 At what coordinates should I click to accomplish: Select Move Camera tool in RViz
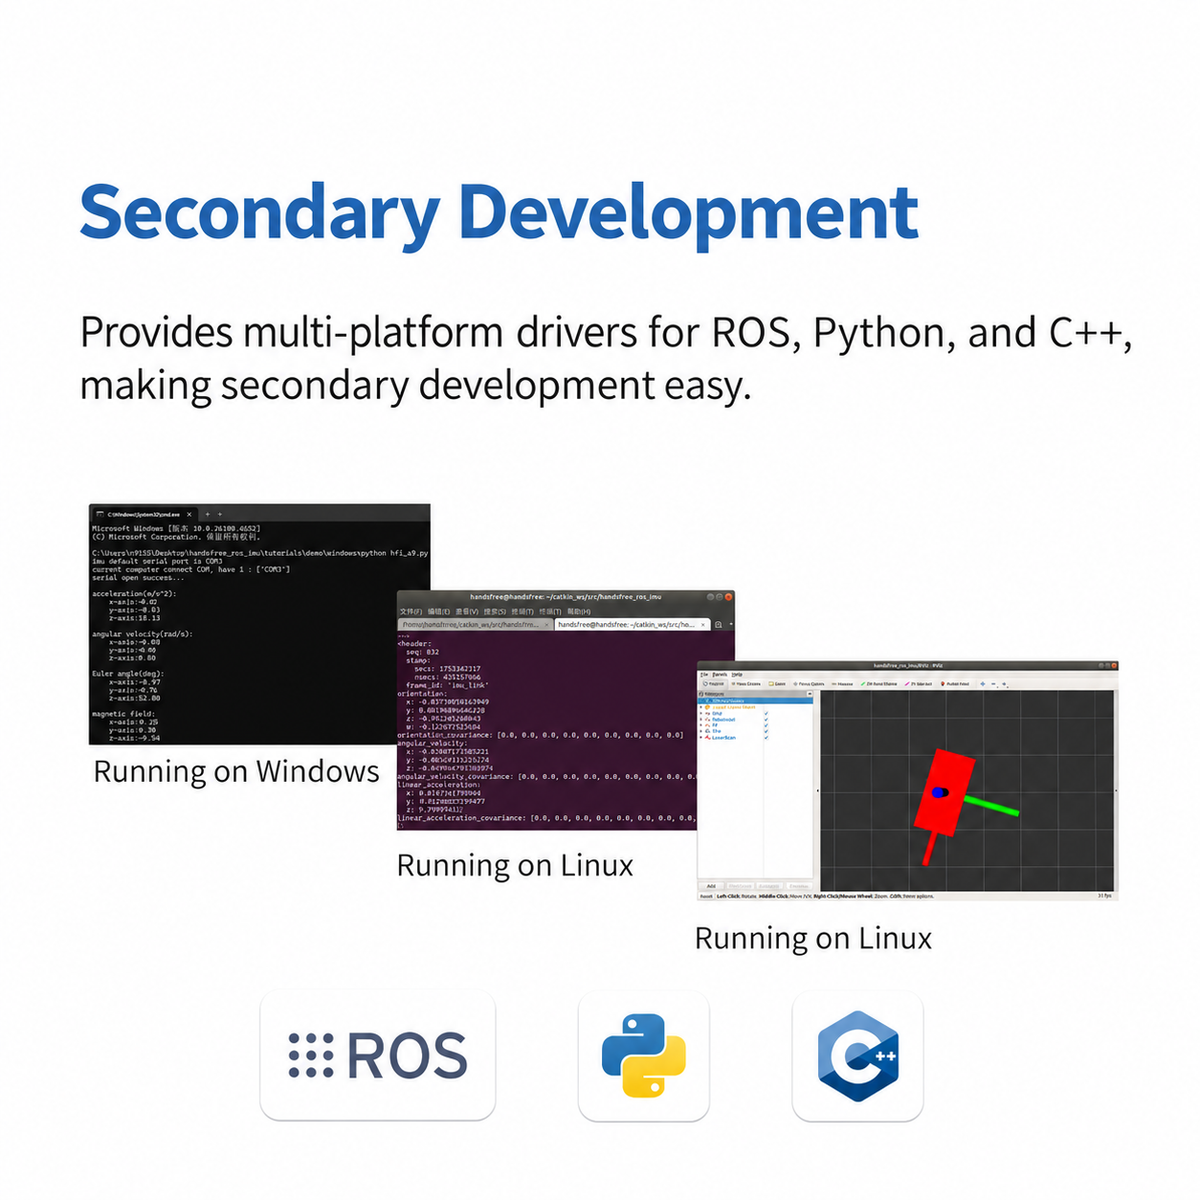coord(745,684)
